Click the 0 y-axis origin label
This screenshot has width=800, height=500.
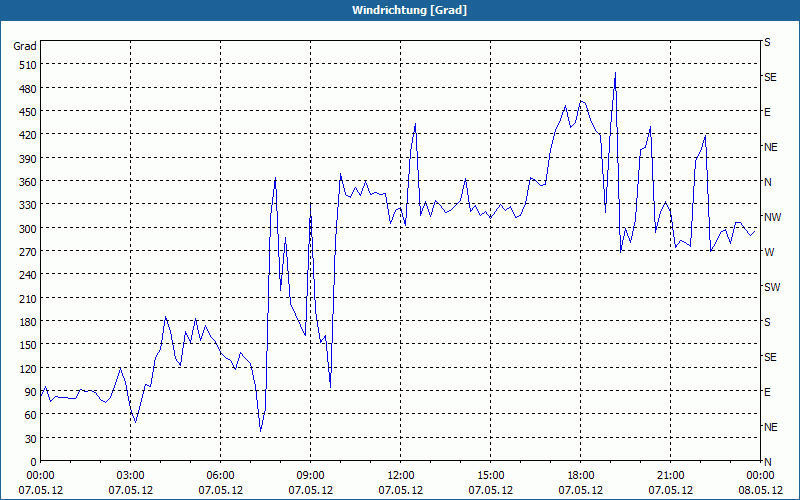pyautogui.click(x=34, y=462)
